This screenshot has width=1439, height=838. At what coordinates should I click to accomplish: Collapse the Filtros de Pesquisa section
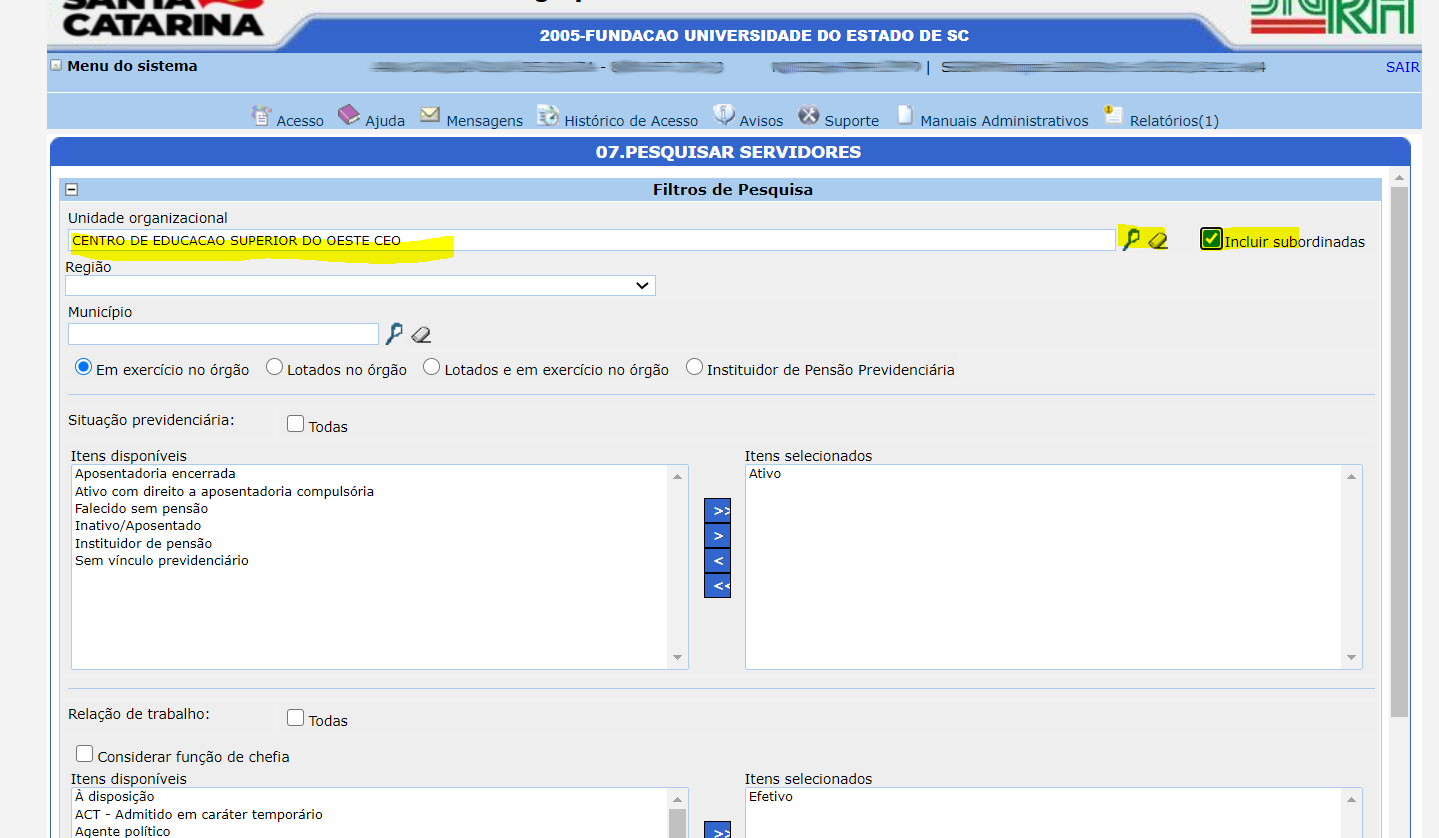72,190
